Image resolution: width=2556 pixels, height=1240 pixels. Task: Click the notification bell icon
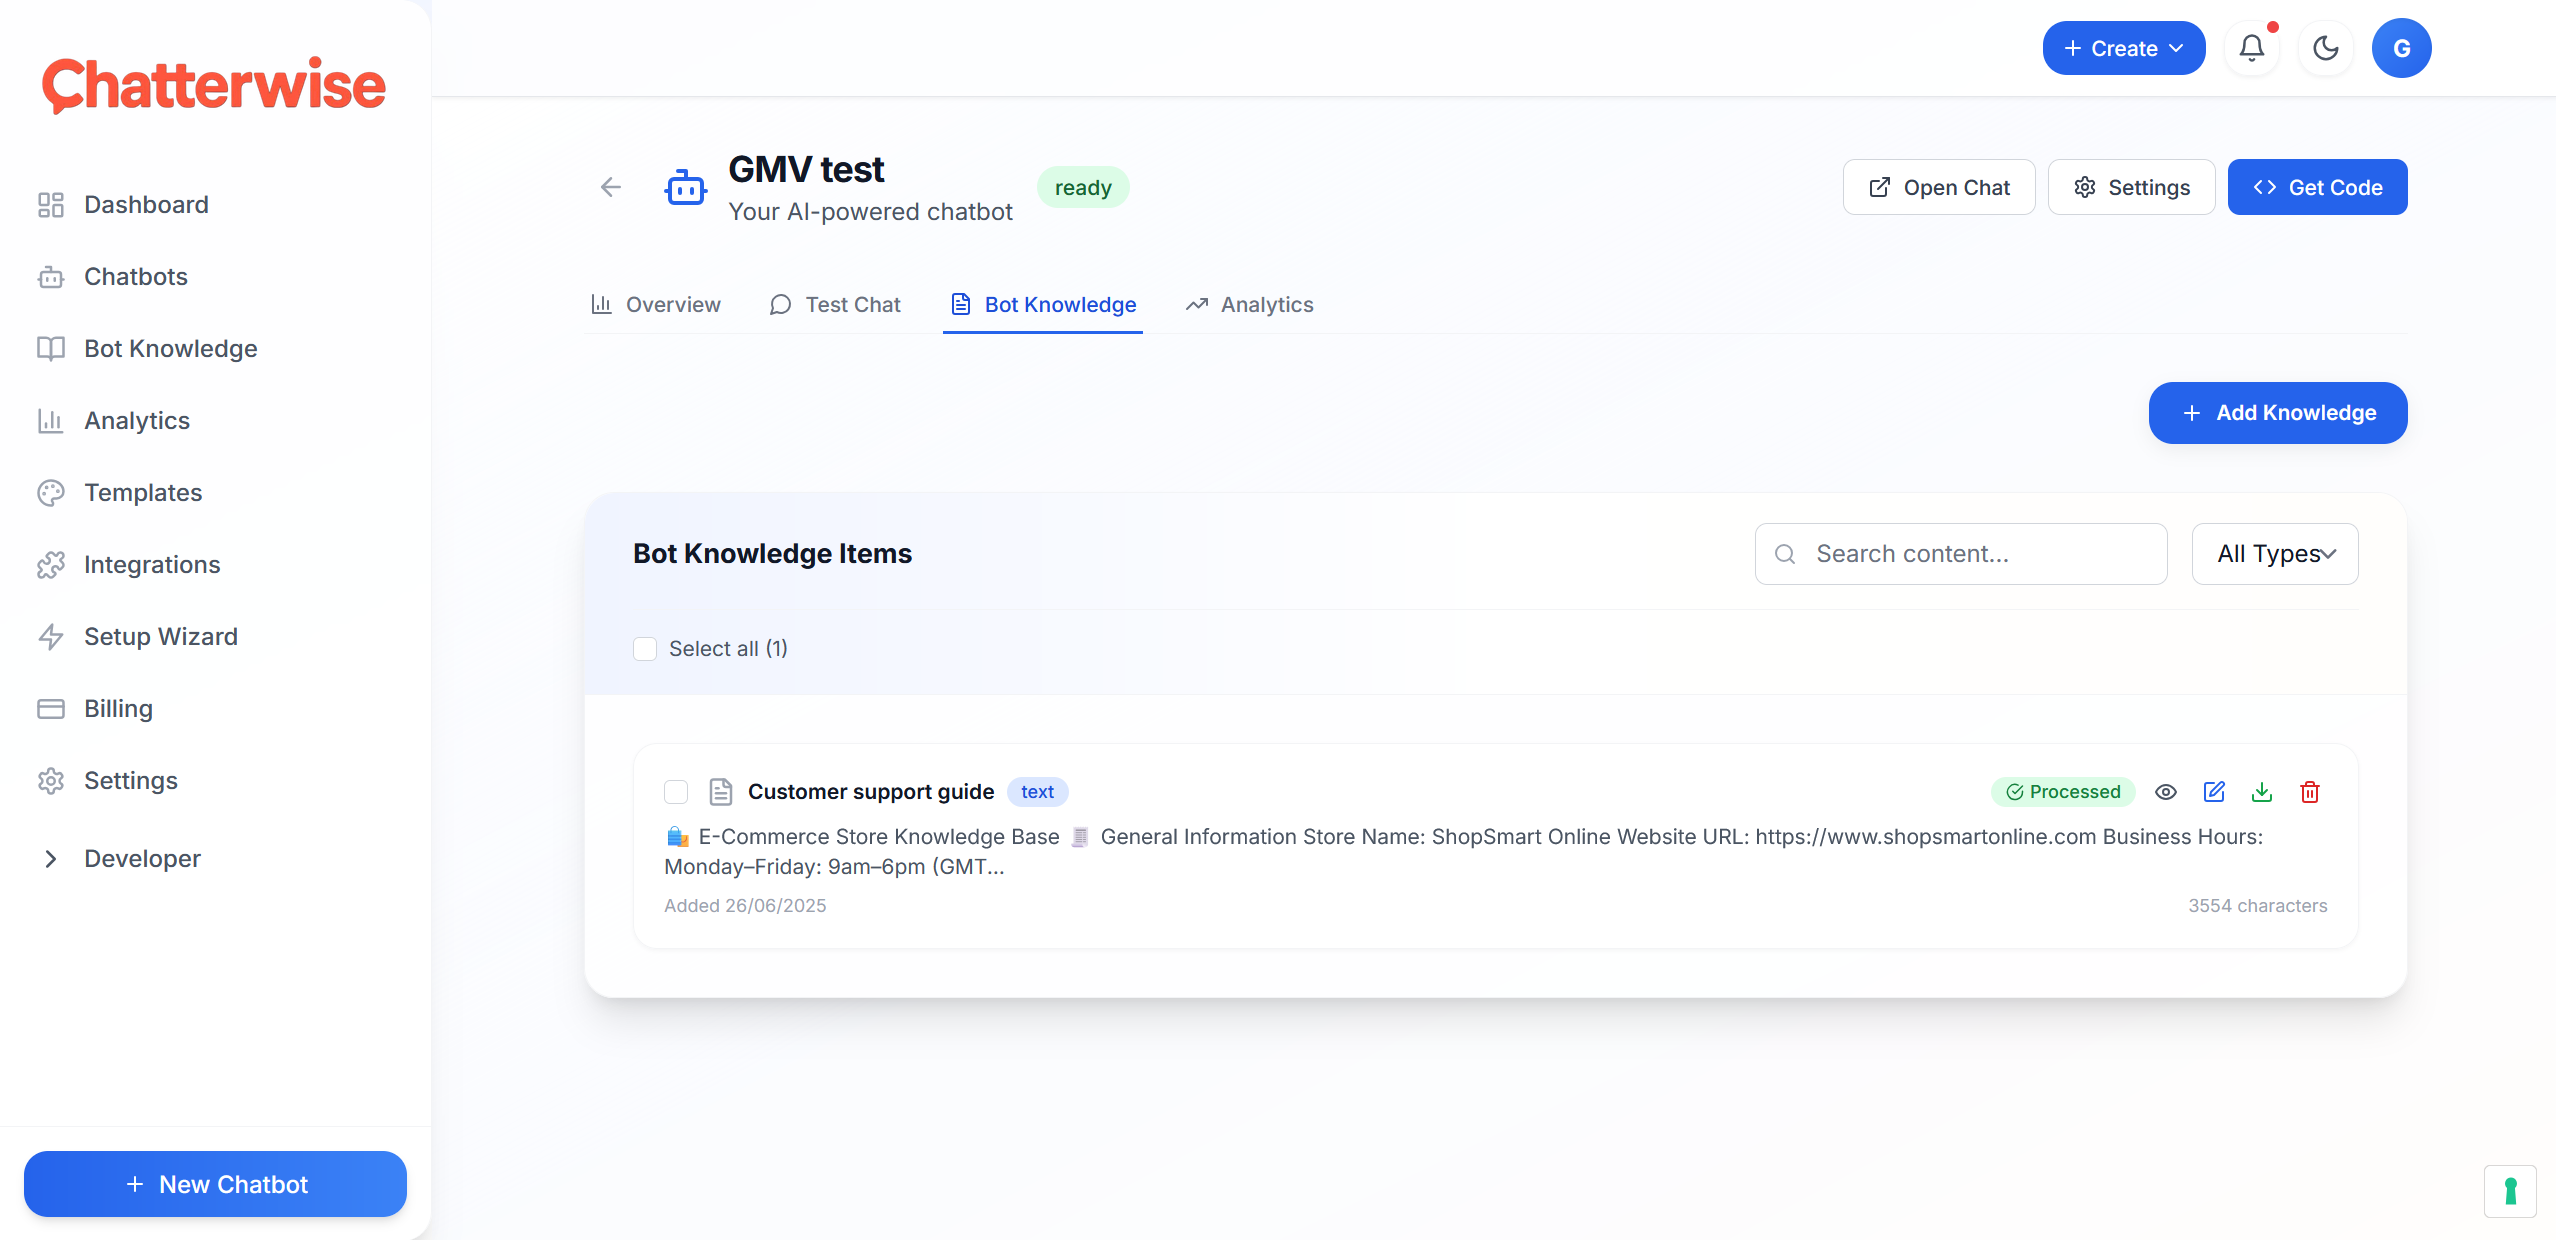click(2251, 48)
